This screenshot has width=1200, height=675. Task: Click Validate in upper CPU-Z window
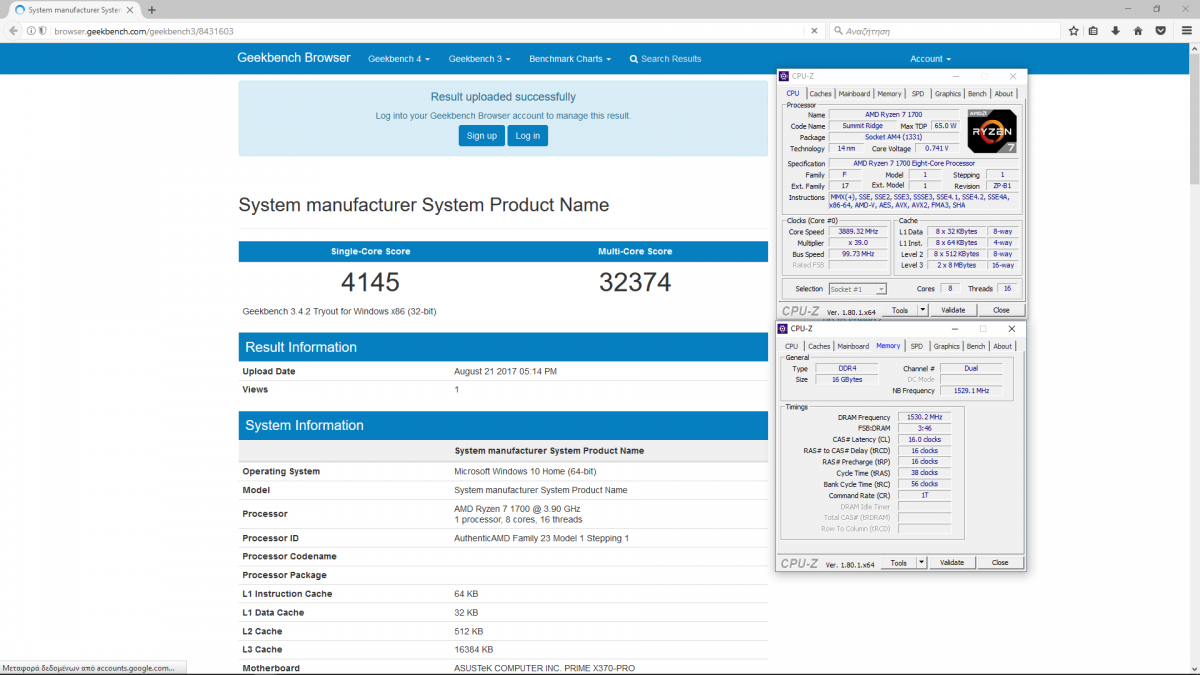tap(953, 311)
